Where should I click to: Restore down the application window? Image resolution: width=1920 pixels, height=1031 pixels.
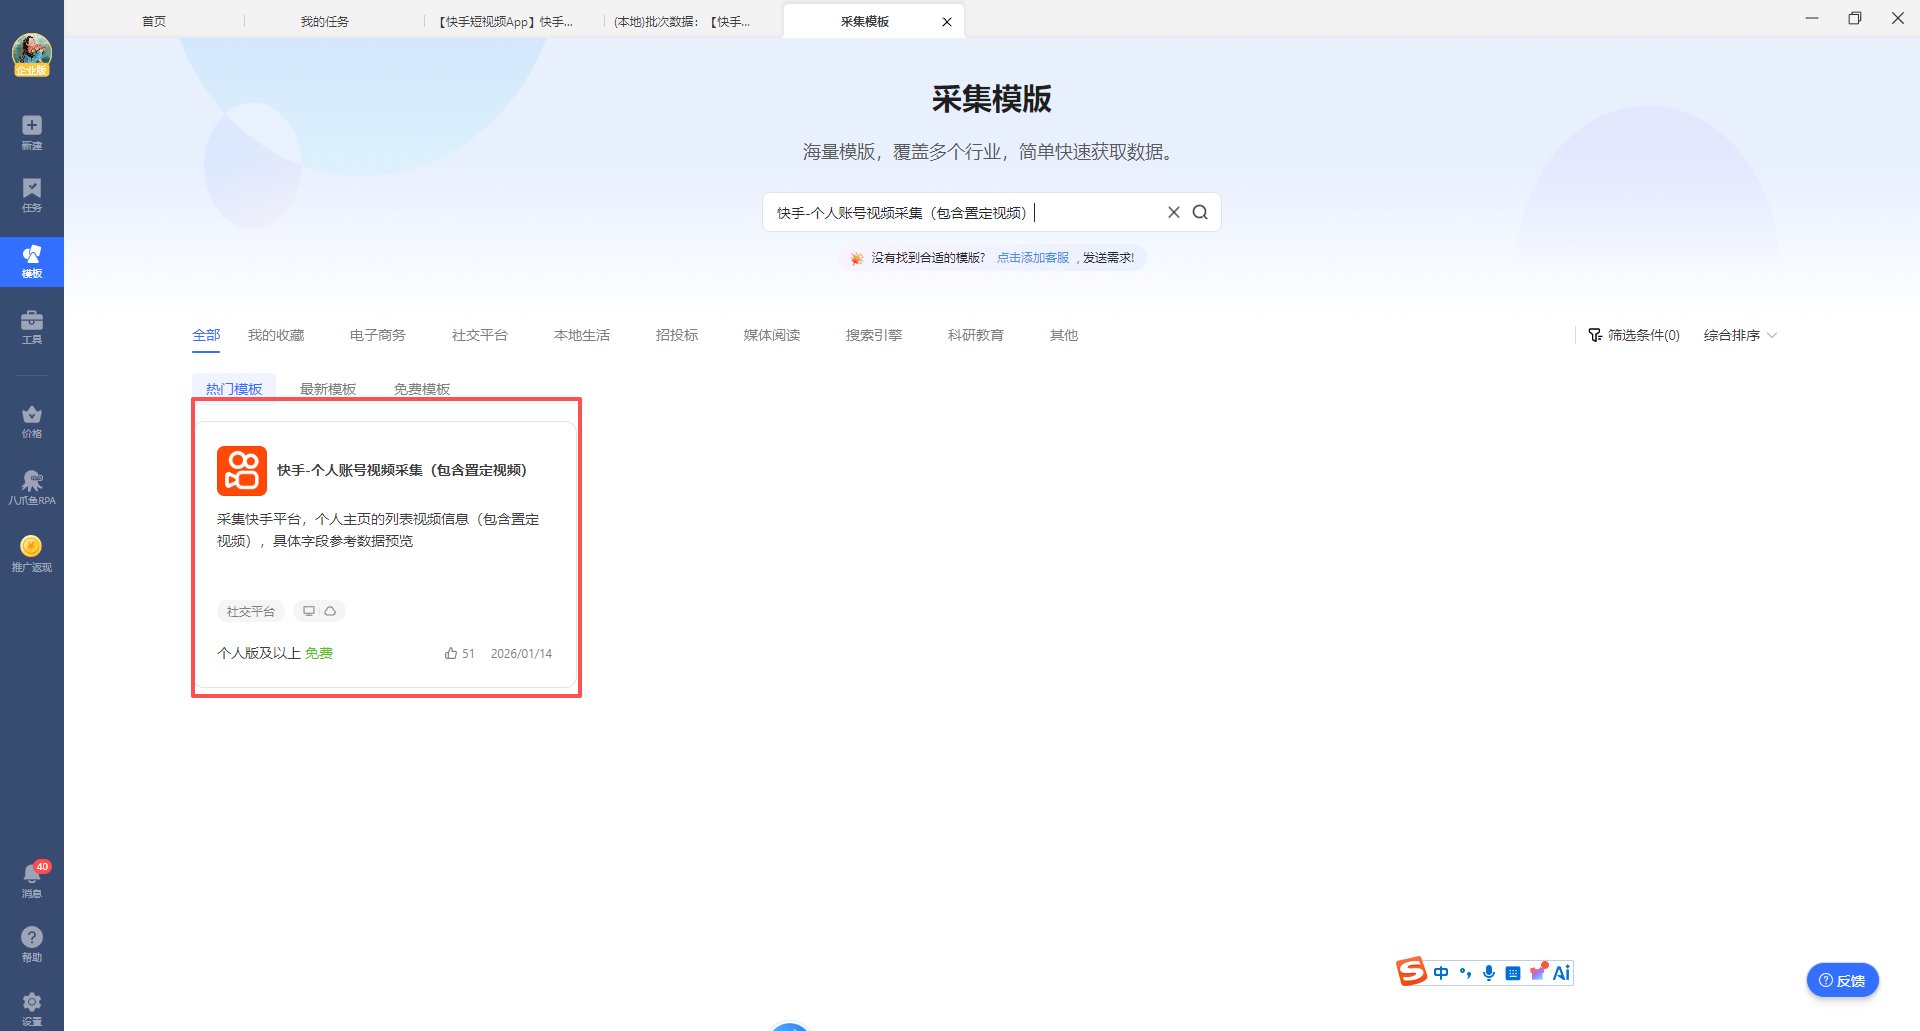[x=1855, y=18]
